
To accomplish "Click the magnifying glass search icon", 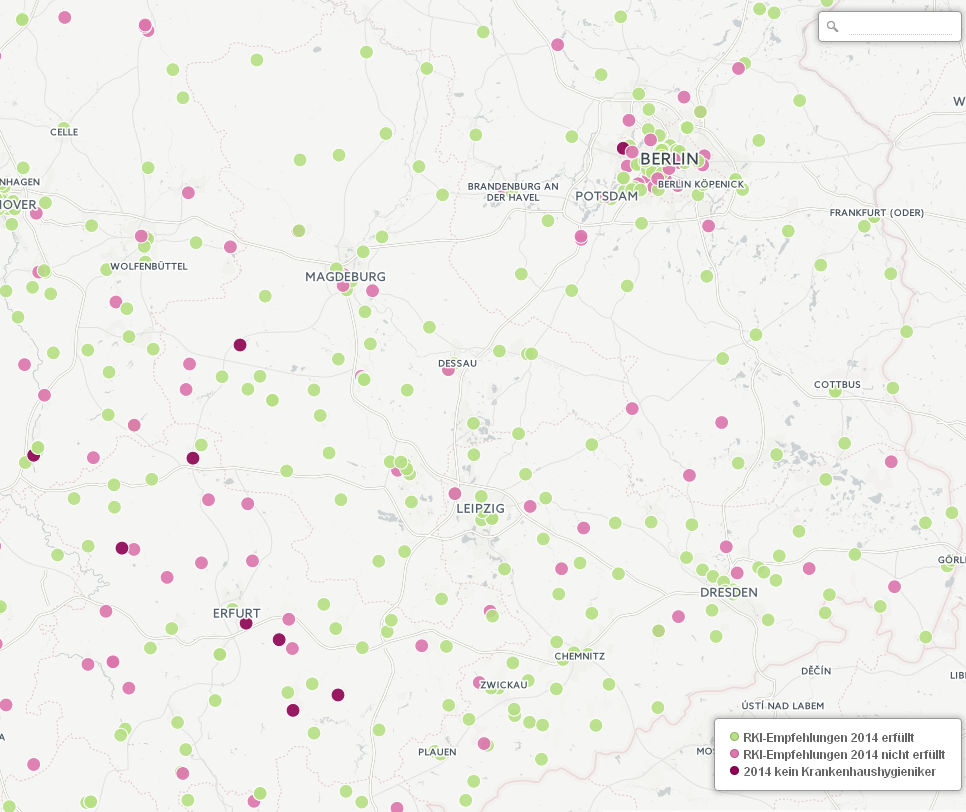I will click(832, 27).
